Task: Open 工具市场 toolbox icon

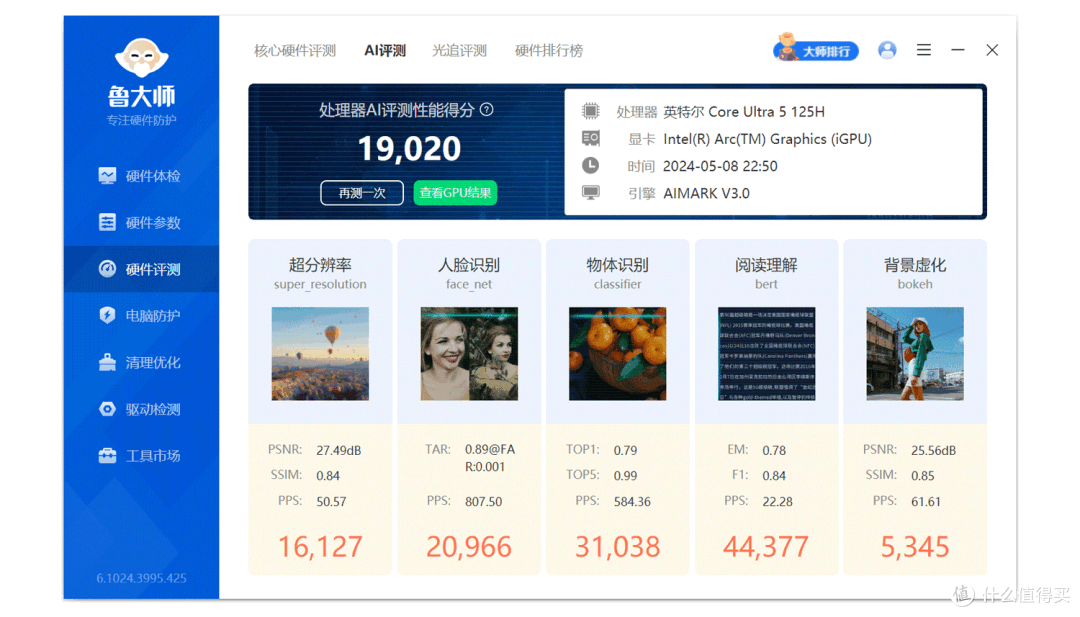Action: pyautogui.click(x=107, y=455)
